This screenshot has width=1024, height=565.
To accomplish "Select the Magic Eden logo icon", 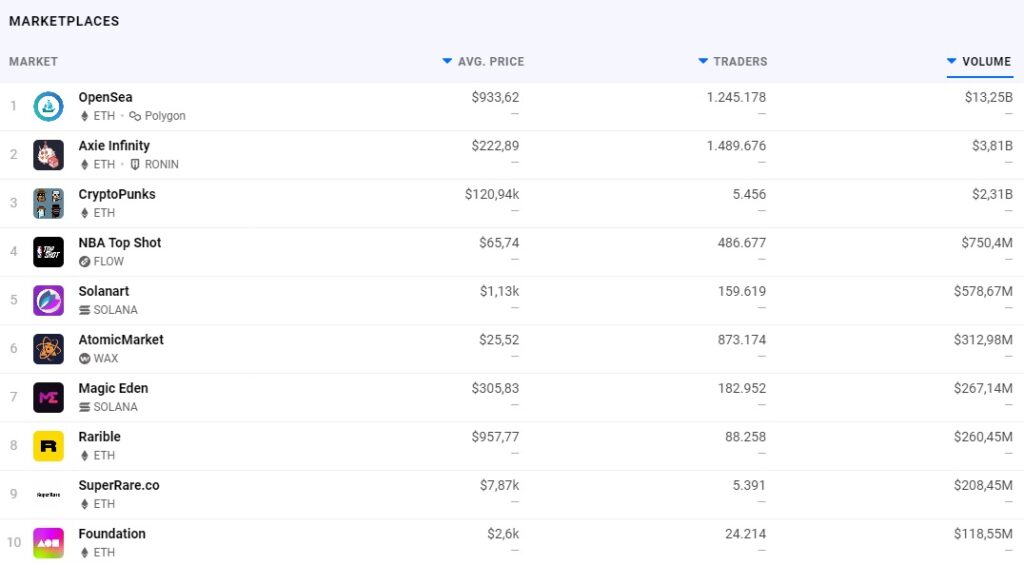I will (48, 397).
